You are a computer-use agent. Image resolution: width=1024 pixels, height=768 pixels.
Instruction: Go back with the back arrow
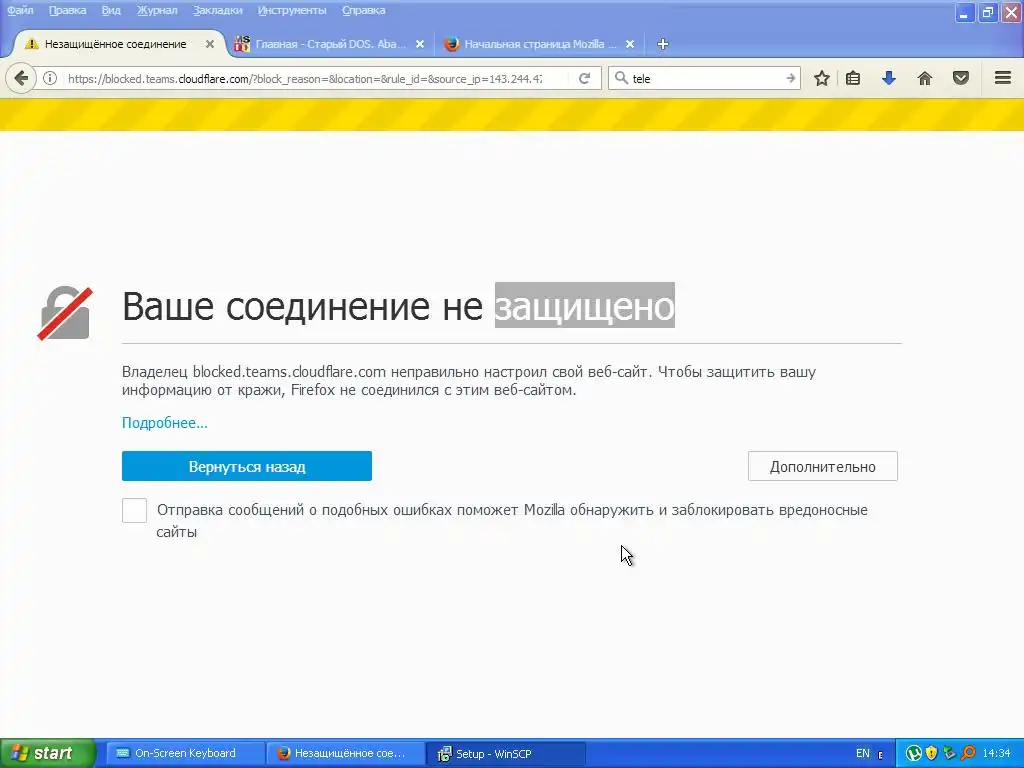21,78
